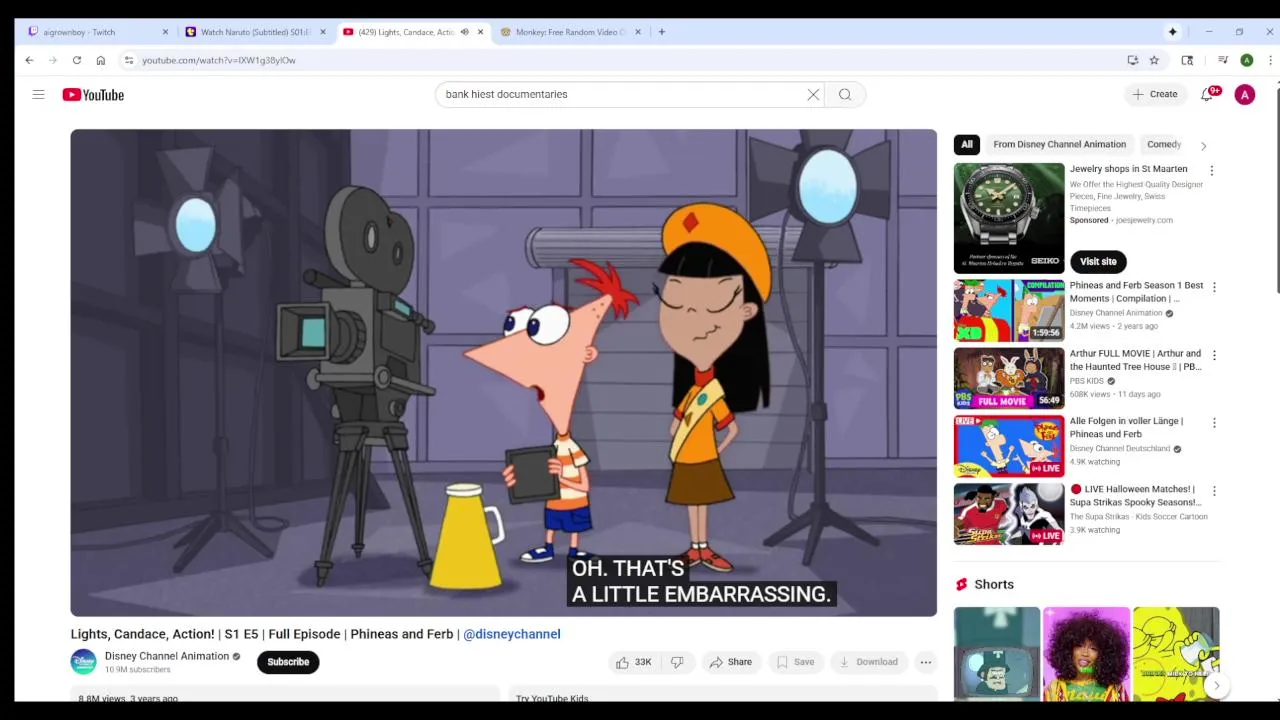This screenshot has height=720, width=1280.
Task: Open Supa Strikas live thumbnail
Action: pos(1009,514)
